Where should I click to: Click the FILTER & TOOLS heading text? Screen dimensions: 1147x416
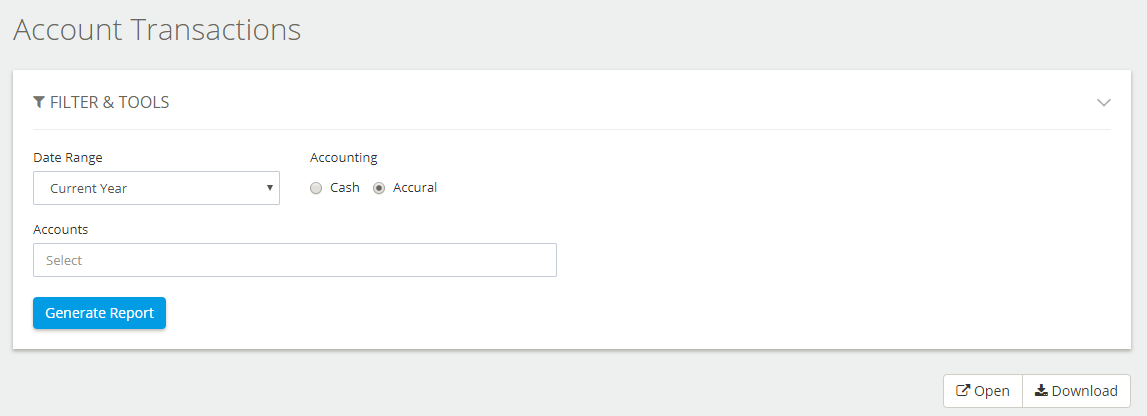[110, 102]
